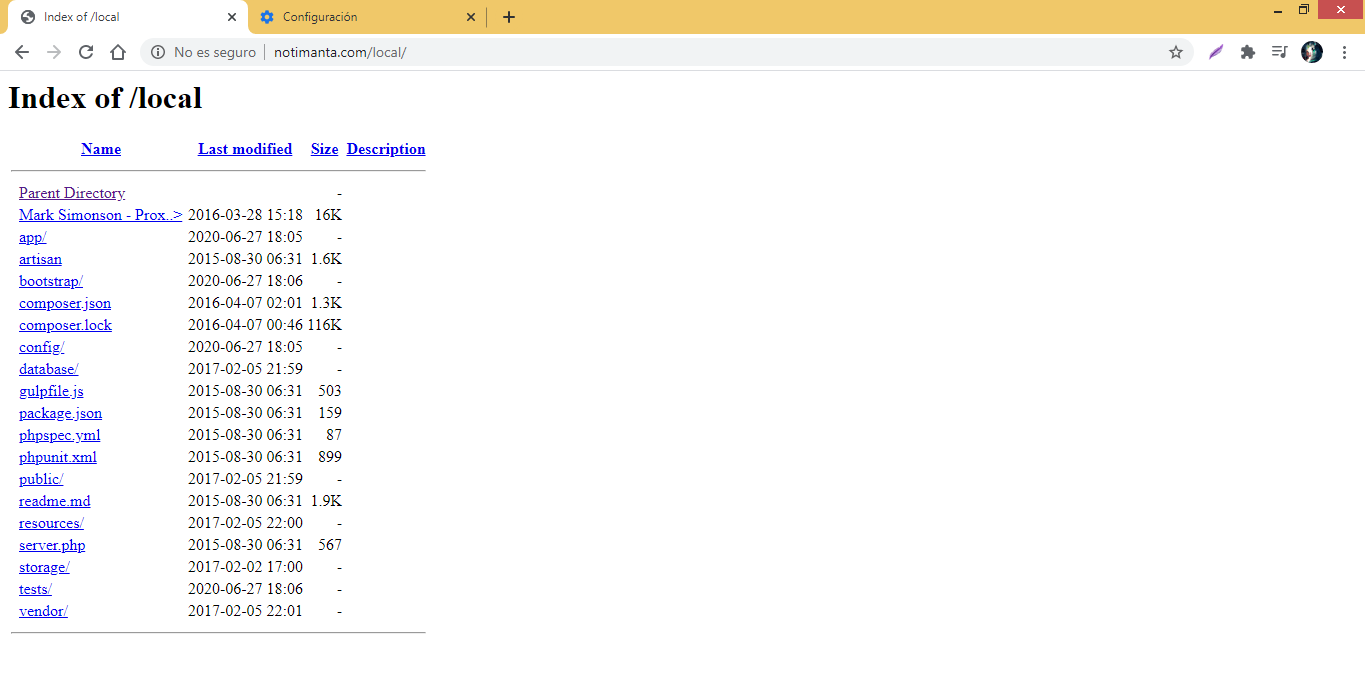Open the extensions puzzle menu
Screen dimensions: 1365x678
[1248, 52]
